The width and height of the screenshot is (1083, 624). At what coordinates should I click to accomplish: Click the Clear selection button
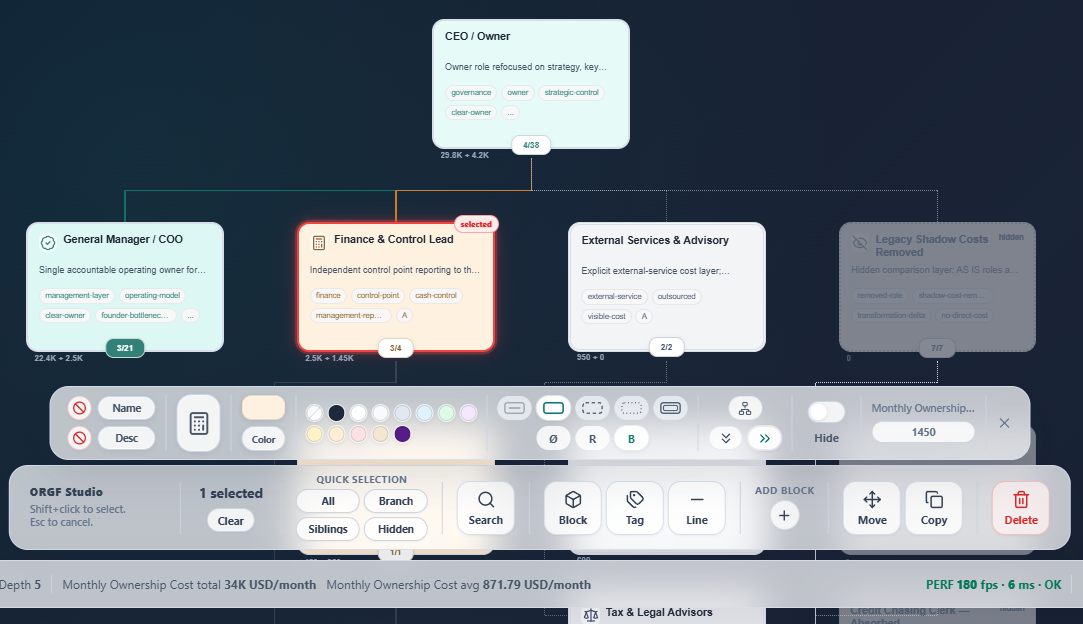pyautogui.click(x=231, y=521)
